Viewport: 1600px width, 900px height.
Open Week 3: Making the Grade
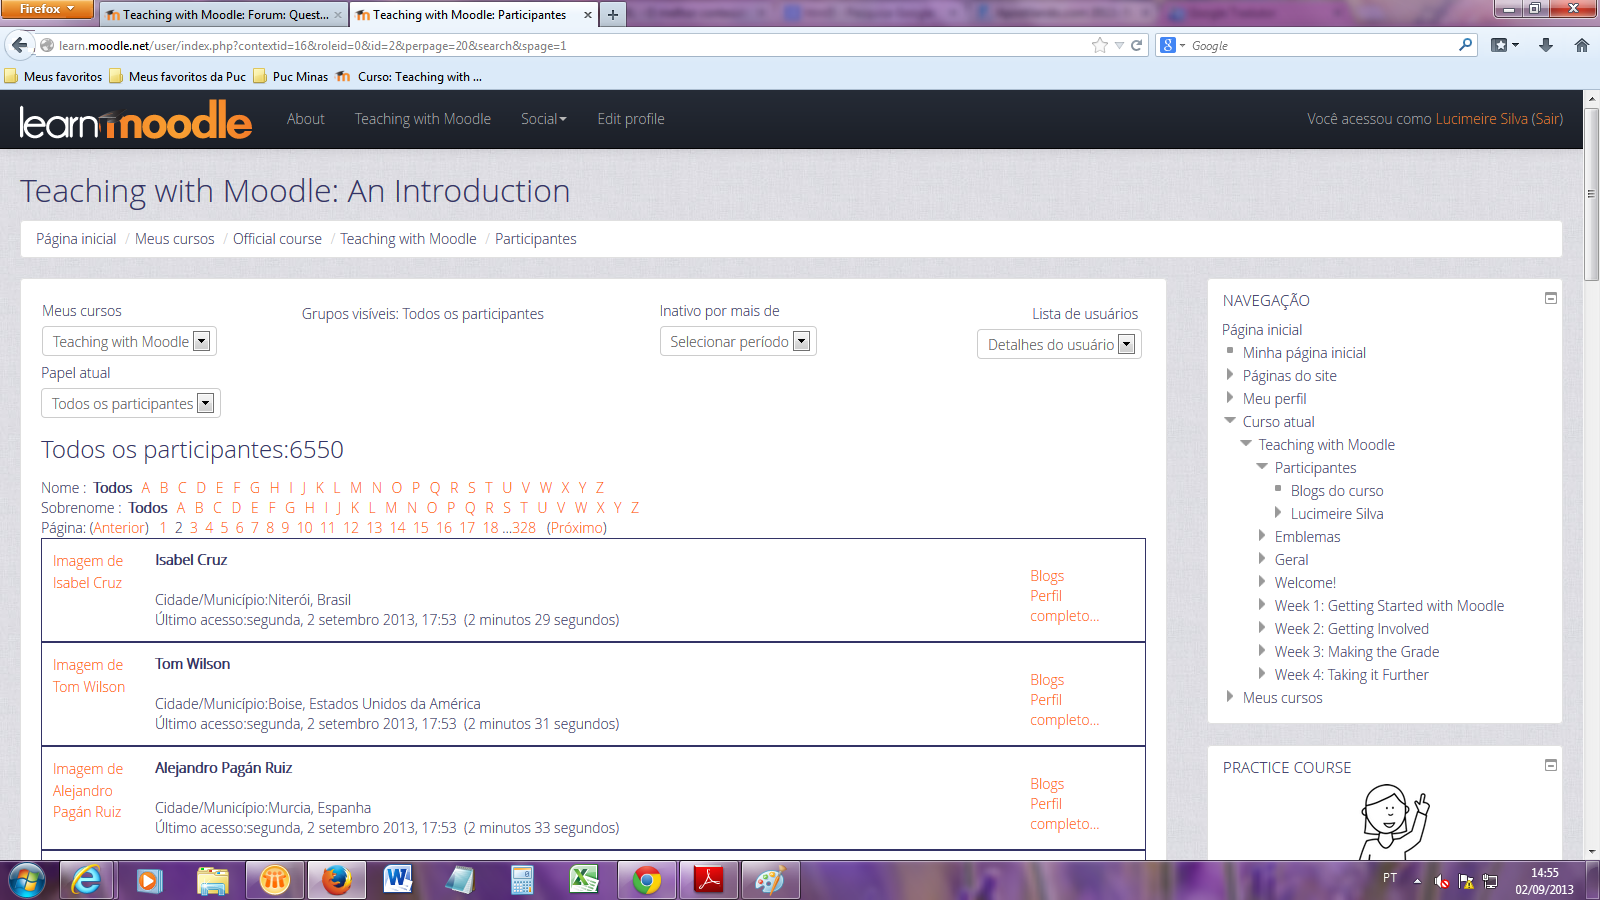tap(1357, 652)
